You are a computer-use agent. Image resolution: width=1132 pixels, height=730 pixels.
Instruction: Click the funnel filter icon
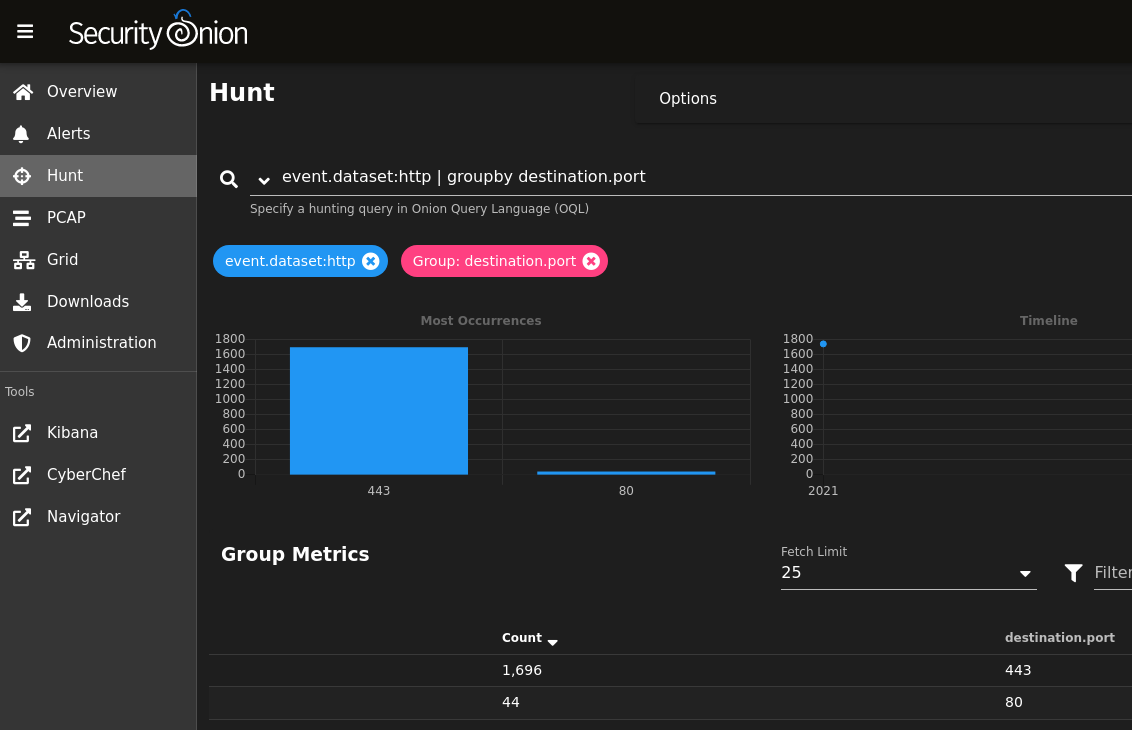point(1074,573)
